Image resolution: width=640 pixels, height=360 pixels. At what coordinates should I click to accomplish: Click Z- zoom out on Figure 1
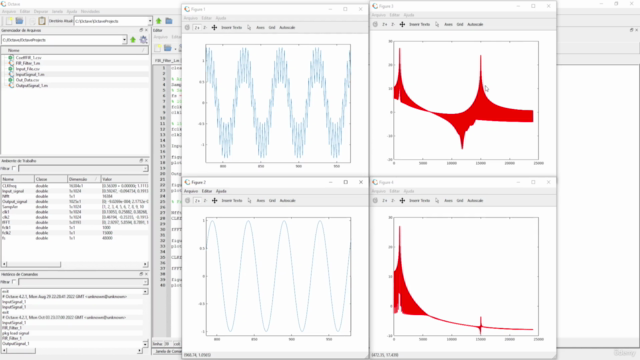pos(205,27)
